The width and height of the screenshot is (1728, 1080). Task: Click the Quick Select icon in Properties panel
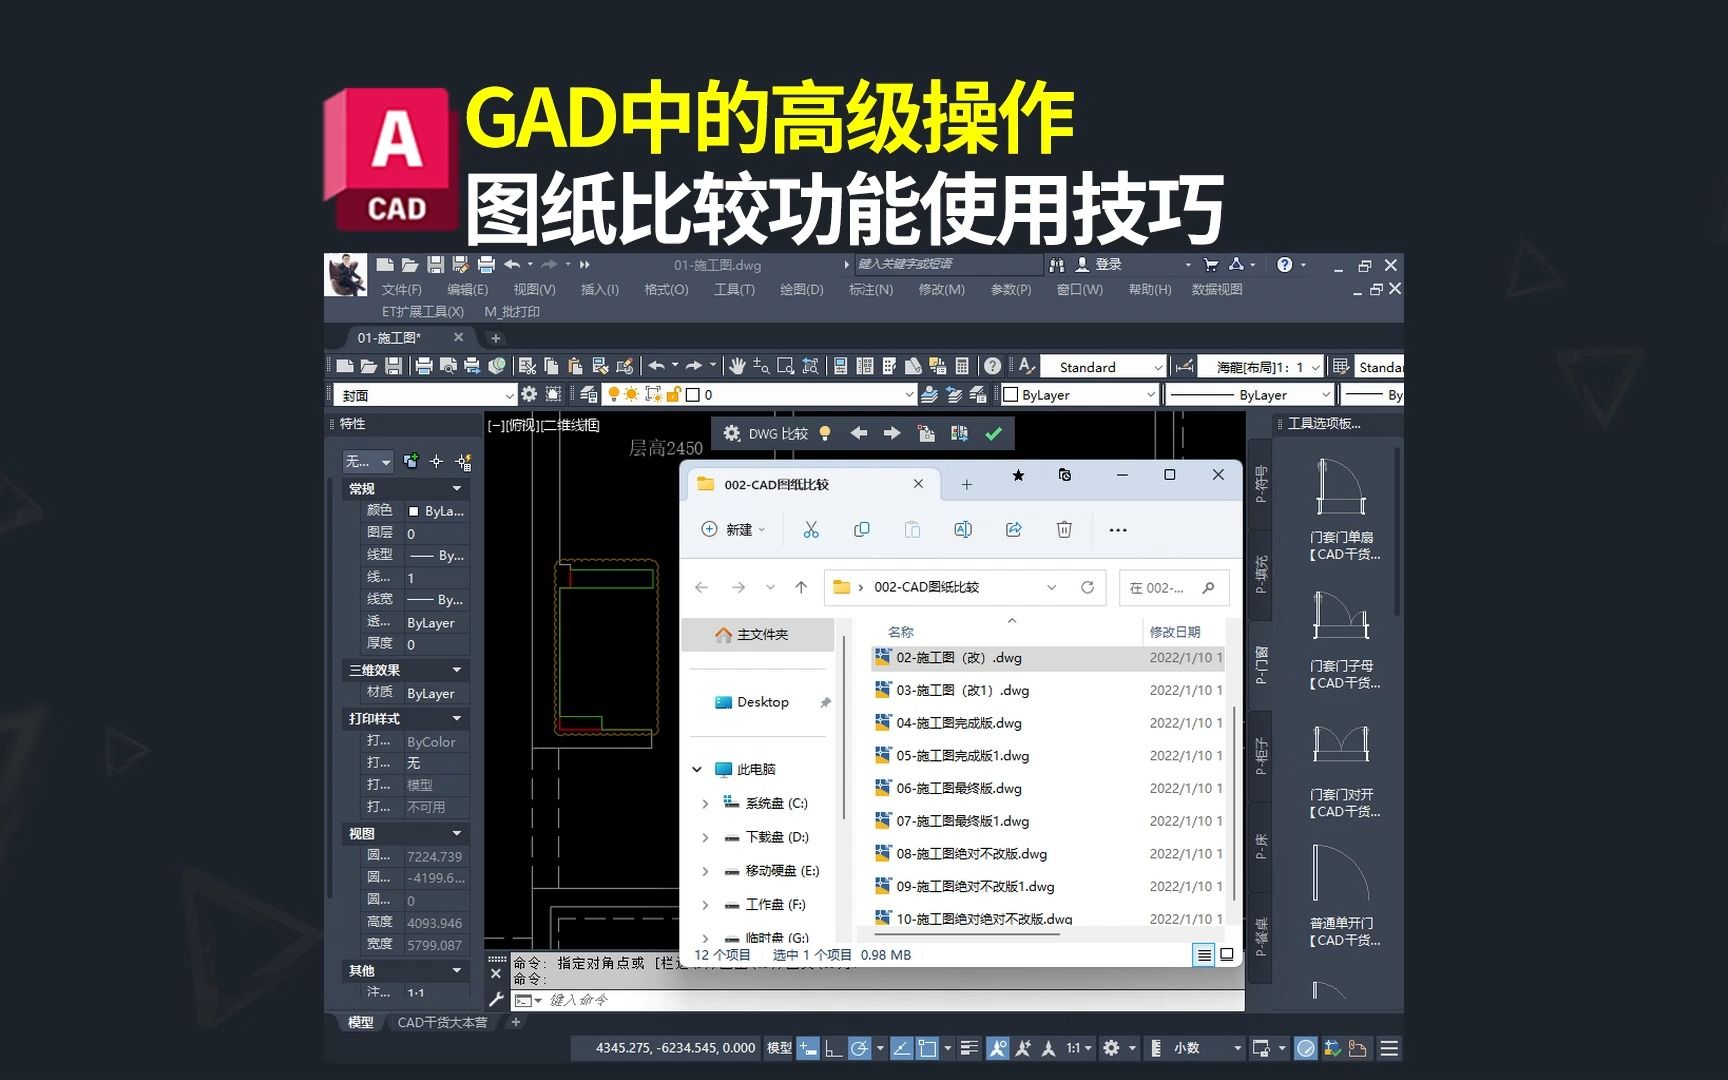click(463, 461)
